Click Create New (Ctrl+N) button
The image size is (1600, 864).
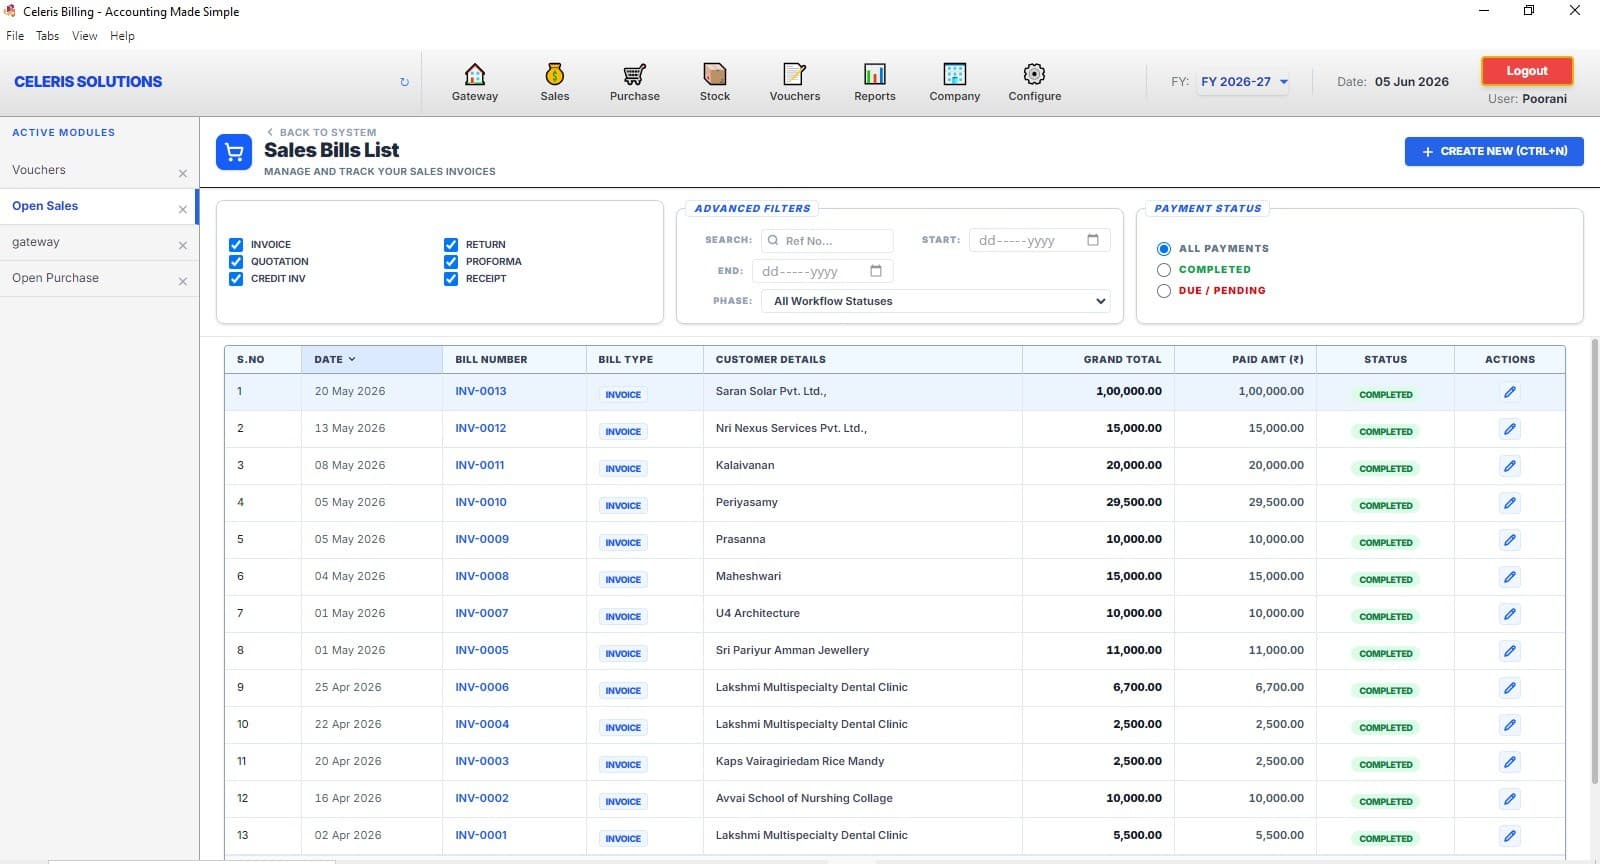point(1494,151)
